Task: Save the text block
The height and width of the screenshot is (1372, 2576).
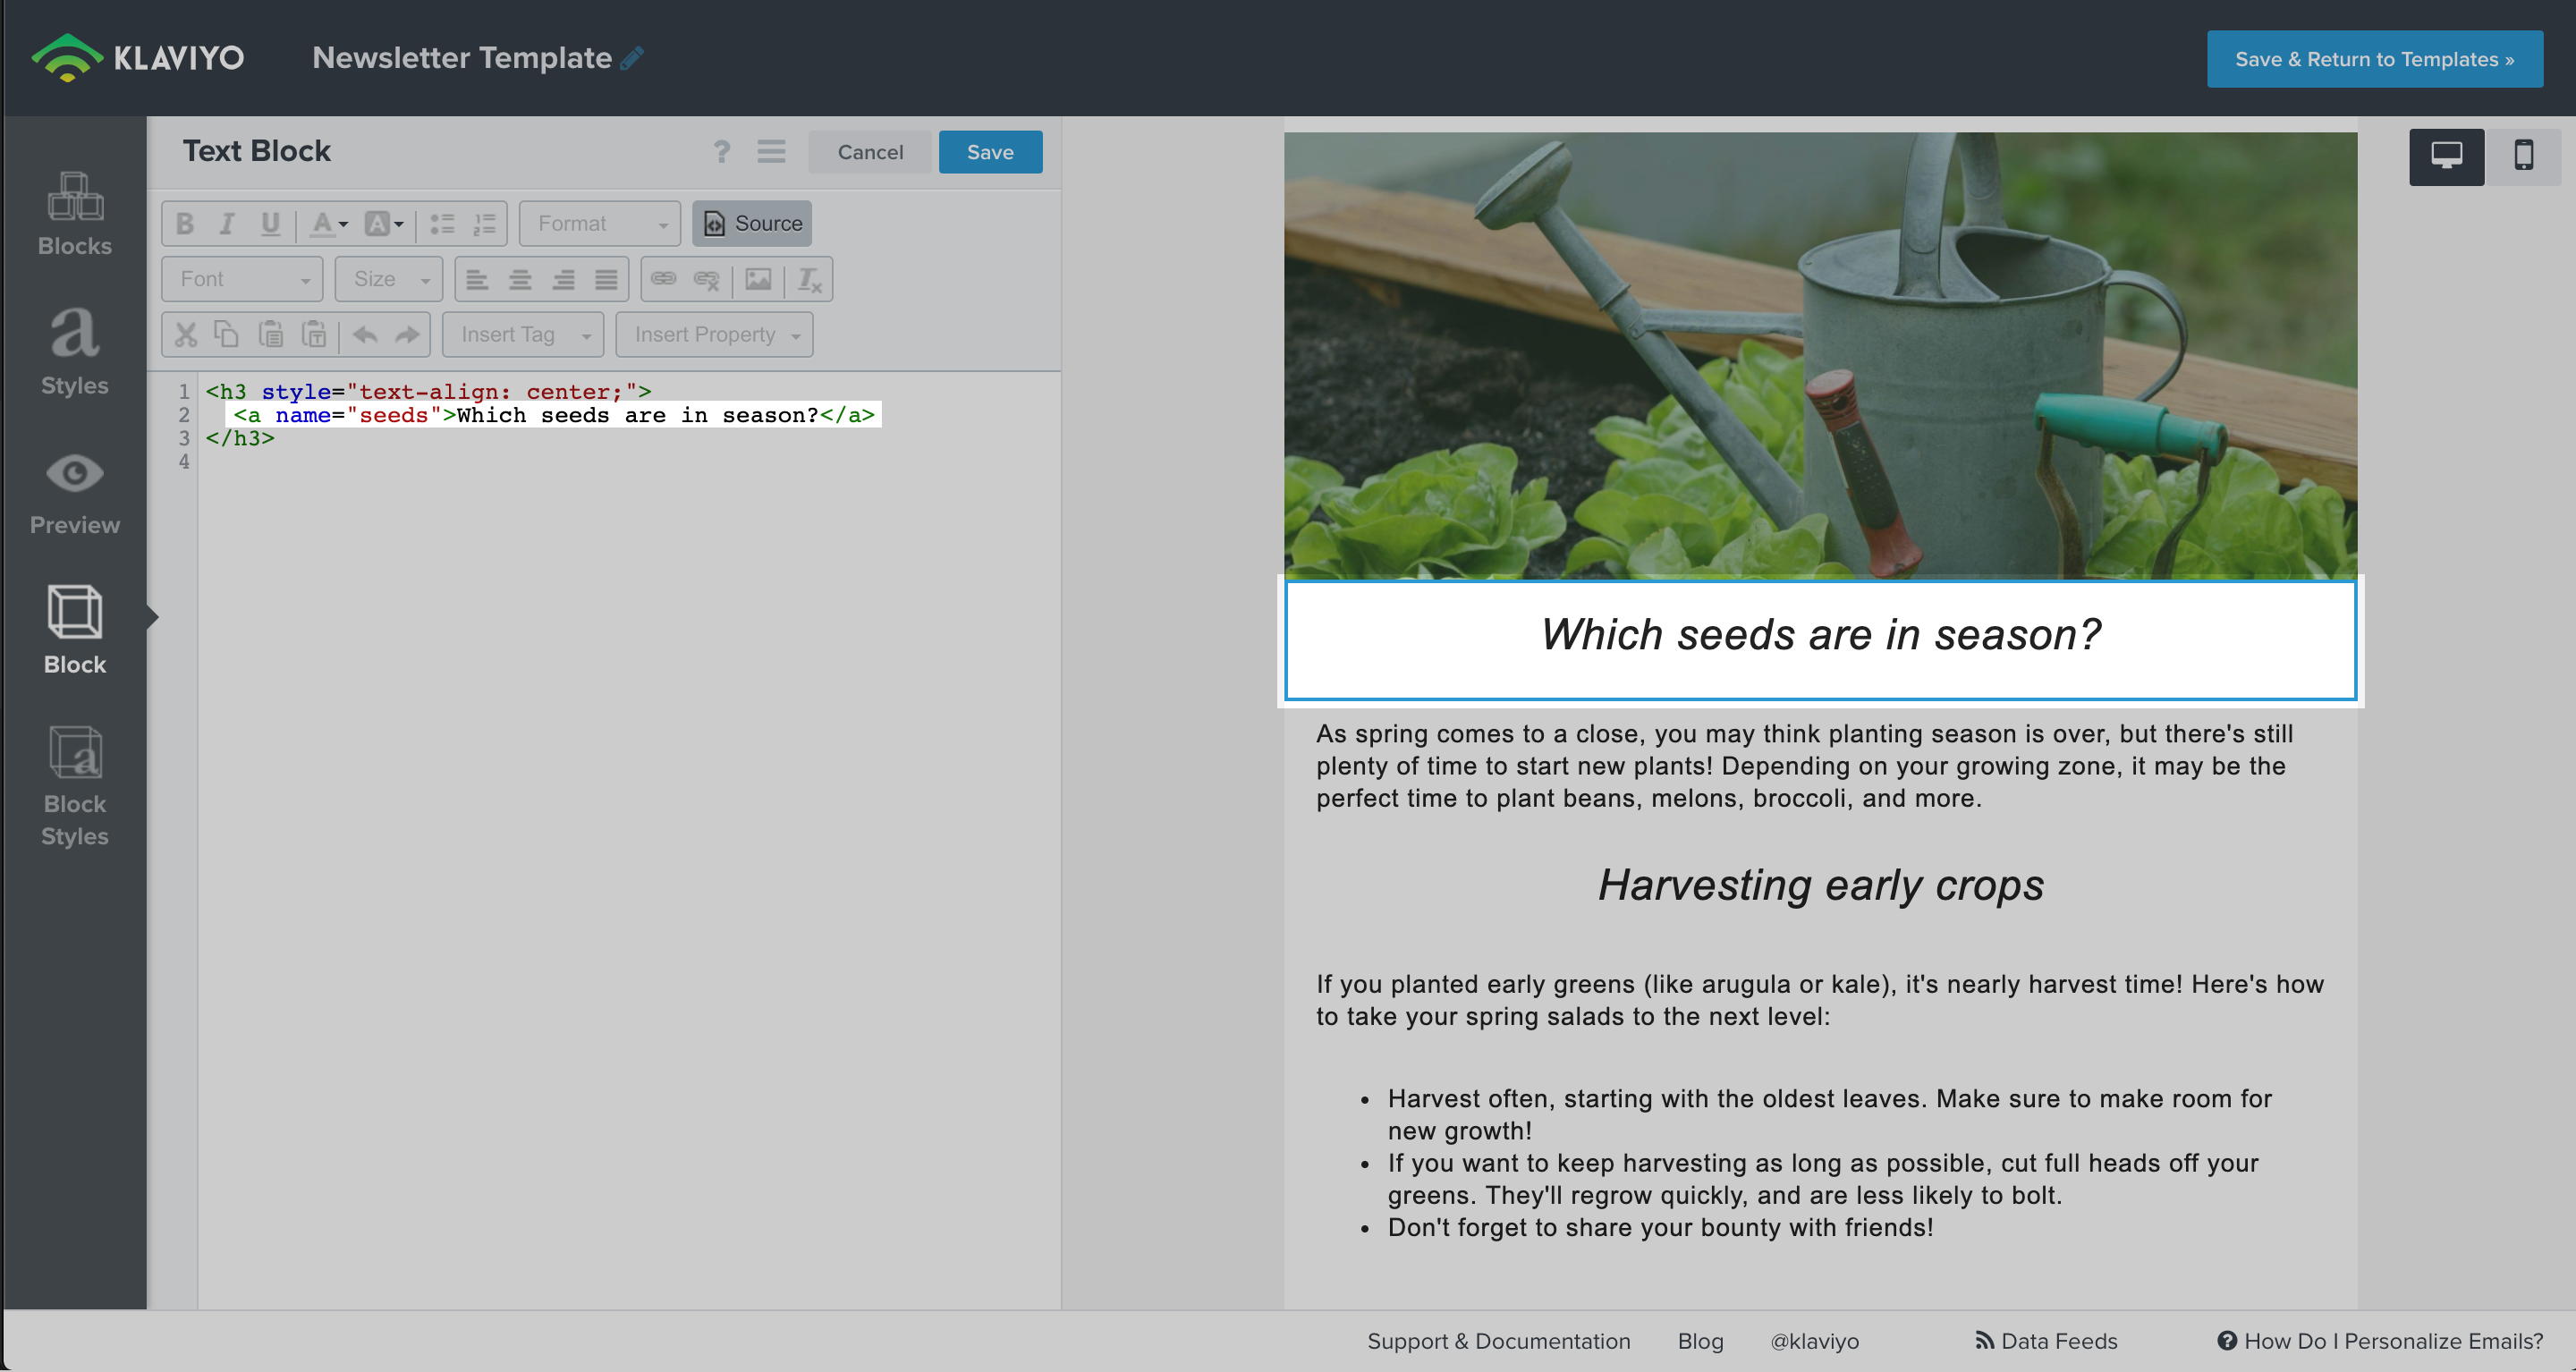Action: tap(990, 152)
